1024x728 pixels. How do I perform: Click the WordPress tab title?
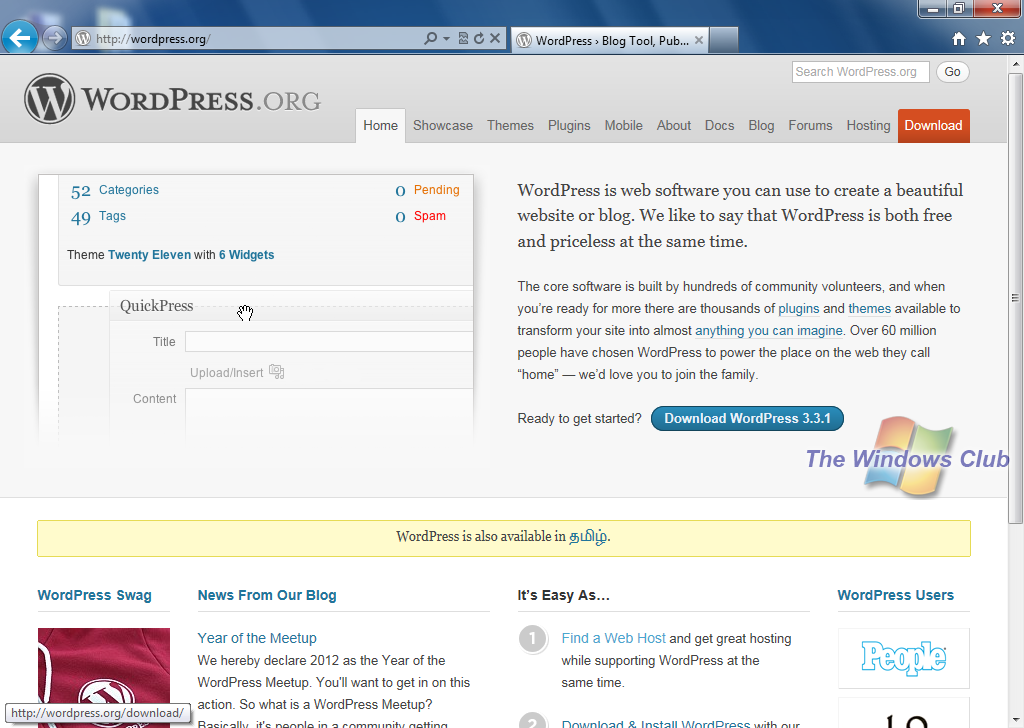point(612,40)
